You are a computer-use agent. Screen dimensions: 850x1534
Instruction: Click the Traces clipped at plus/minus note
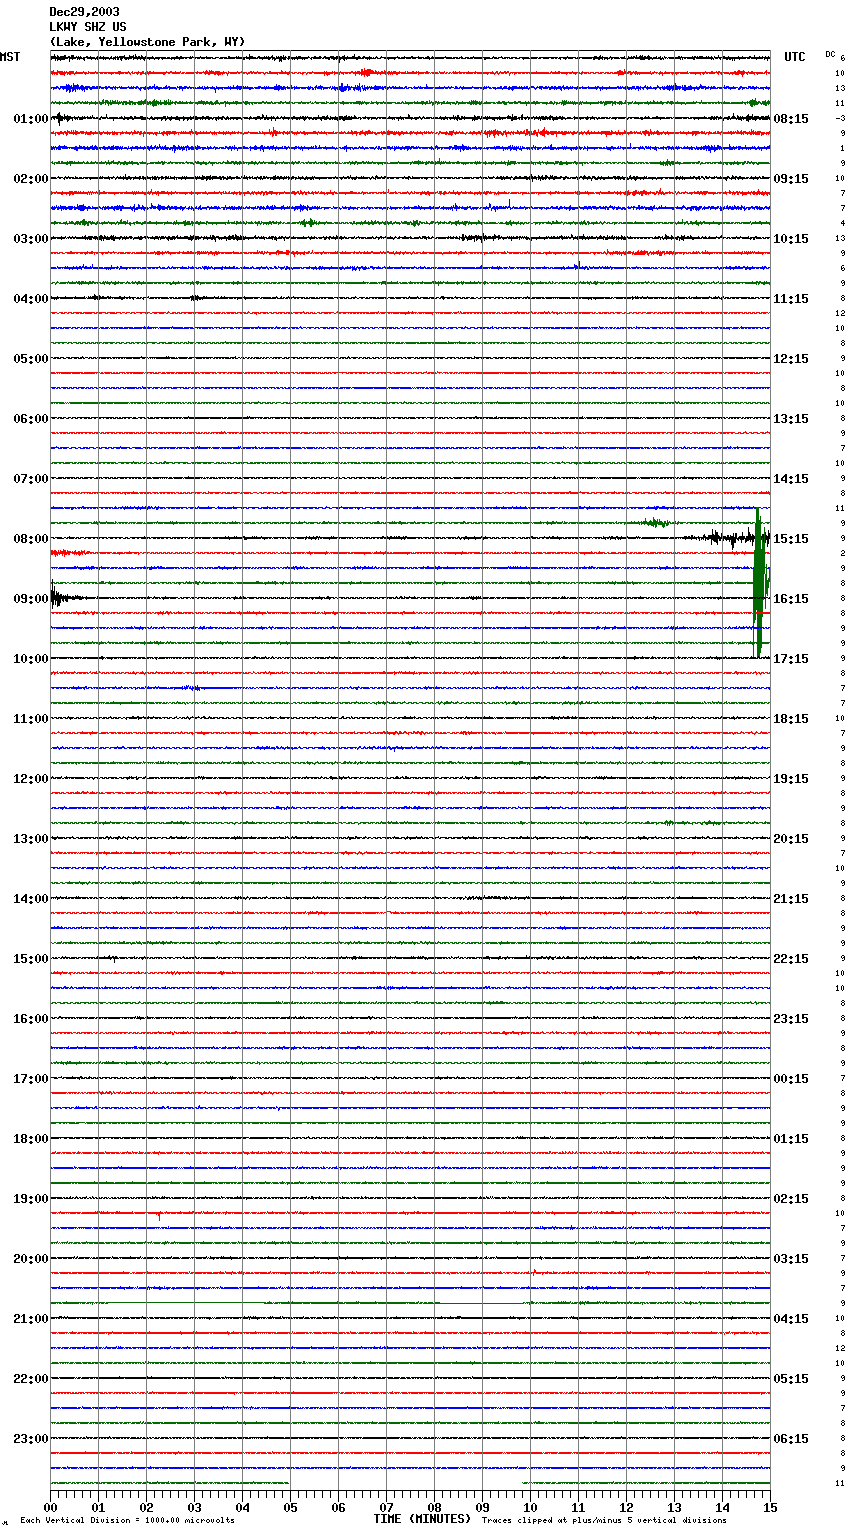click(604, 1521)
